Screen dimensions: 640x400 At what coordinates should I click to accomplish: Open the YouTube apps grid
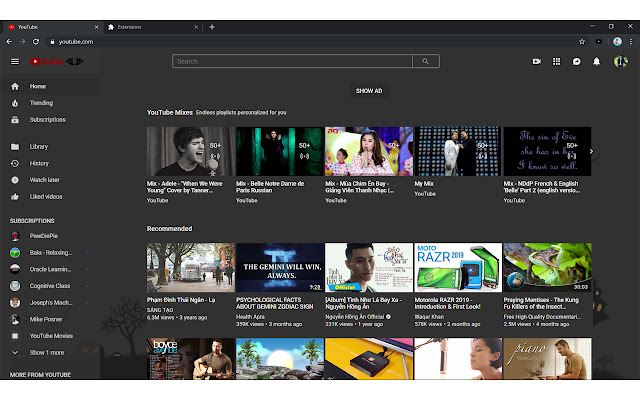click(557, 61)
